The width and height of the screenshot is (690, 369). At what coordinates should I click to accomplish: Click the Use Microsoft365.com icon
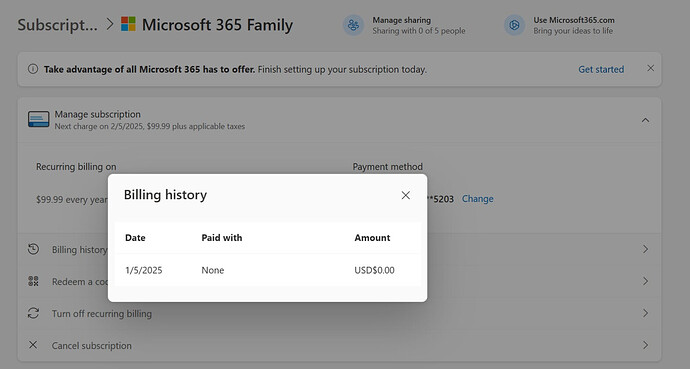pyautogui.click(x=514, y=25)
